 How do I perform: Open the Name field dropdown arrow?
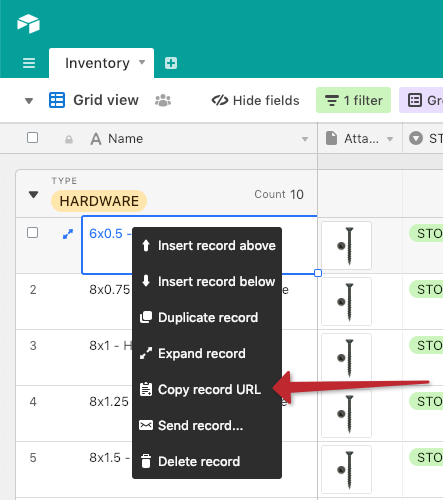(x=305, y=139)
